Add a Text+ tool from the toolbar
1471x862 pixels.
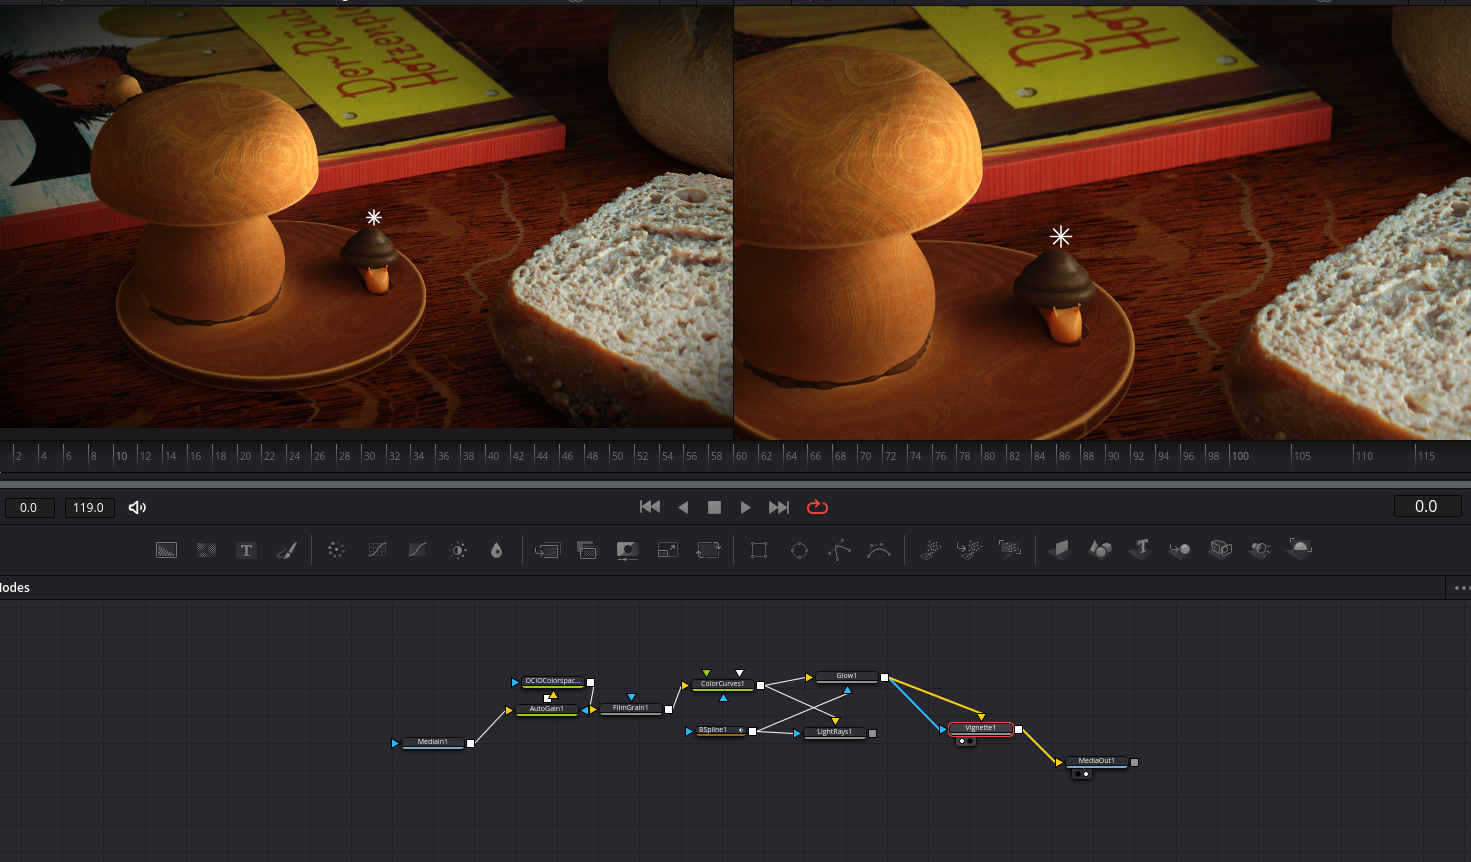[x=246, y=550]
